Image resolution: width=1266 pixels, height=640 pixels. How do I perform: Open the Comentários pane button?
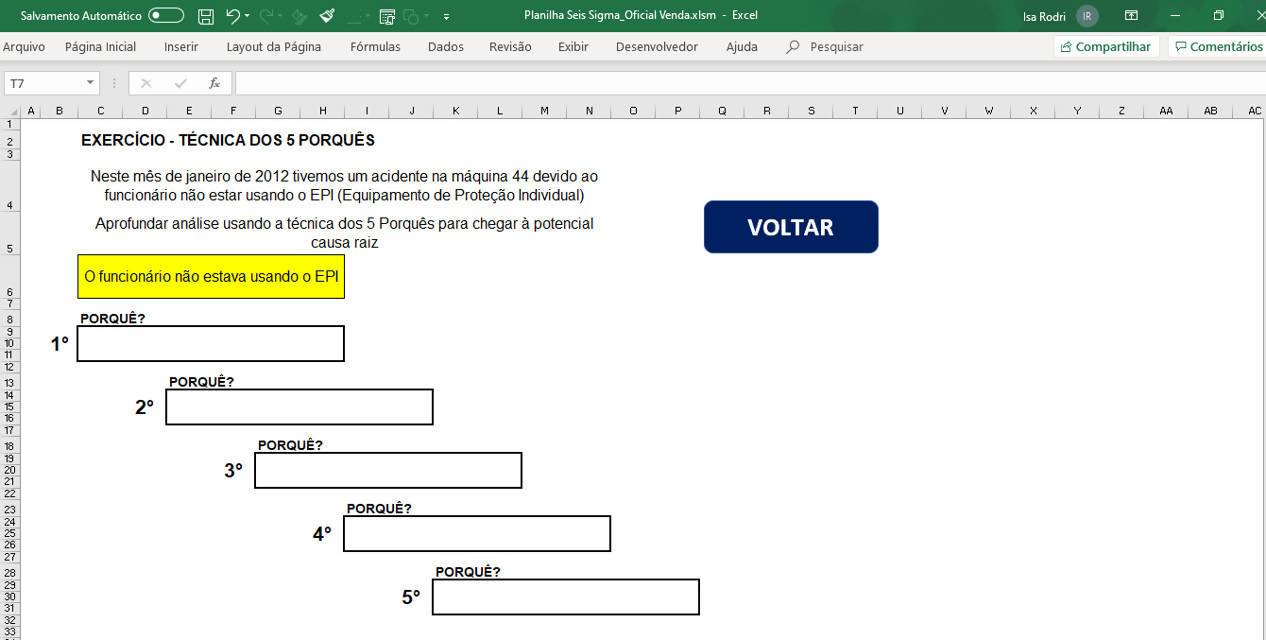(1217, 47)
